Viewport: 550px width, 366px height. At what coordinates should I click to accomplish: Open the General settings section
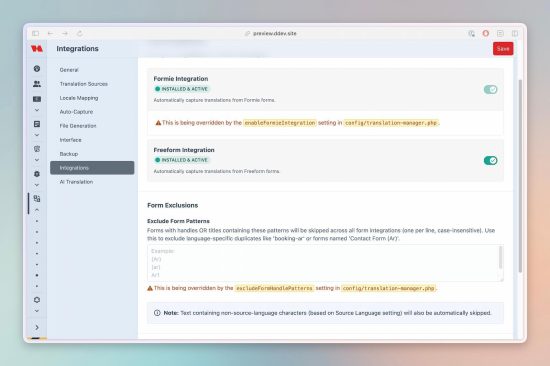92,70
